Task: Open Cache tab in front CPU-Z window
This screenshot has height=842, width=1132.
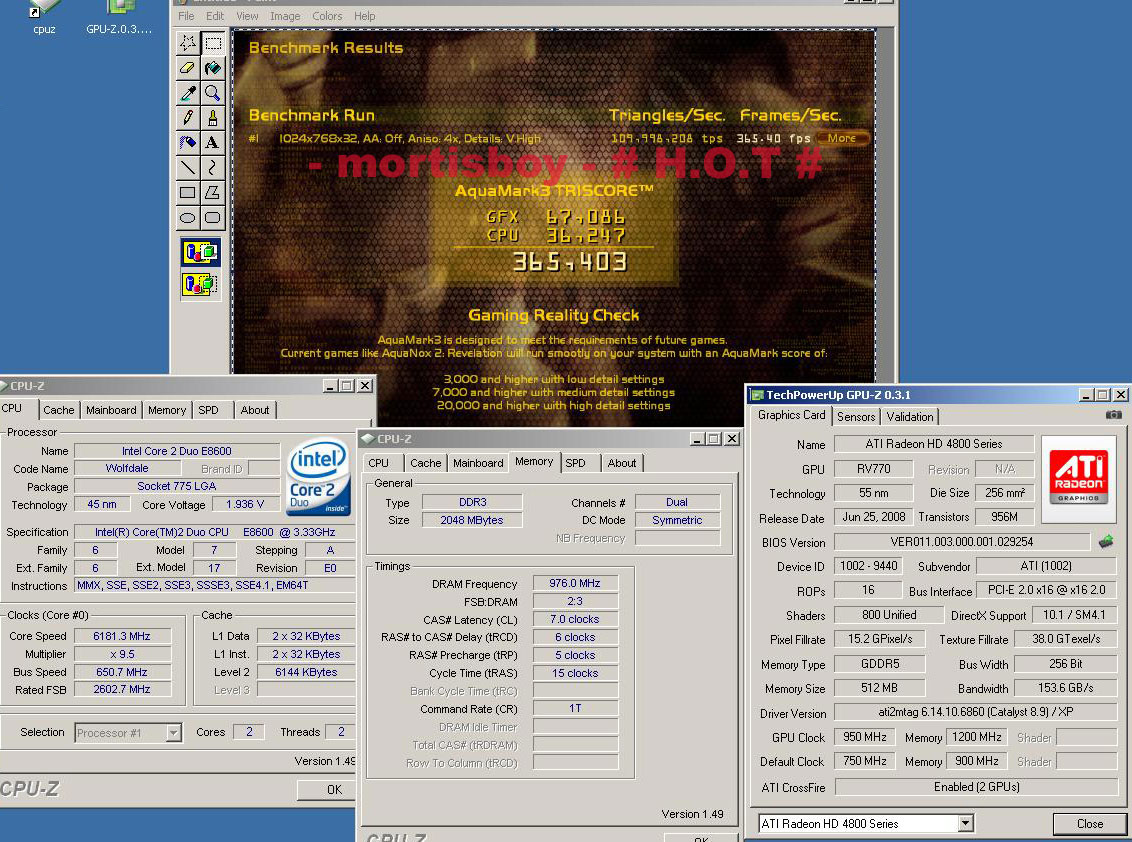Action: click(426, 464)
